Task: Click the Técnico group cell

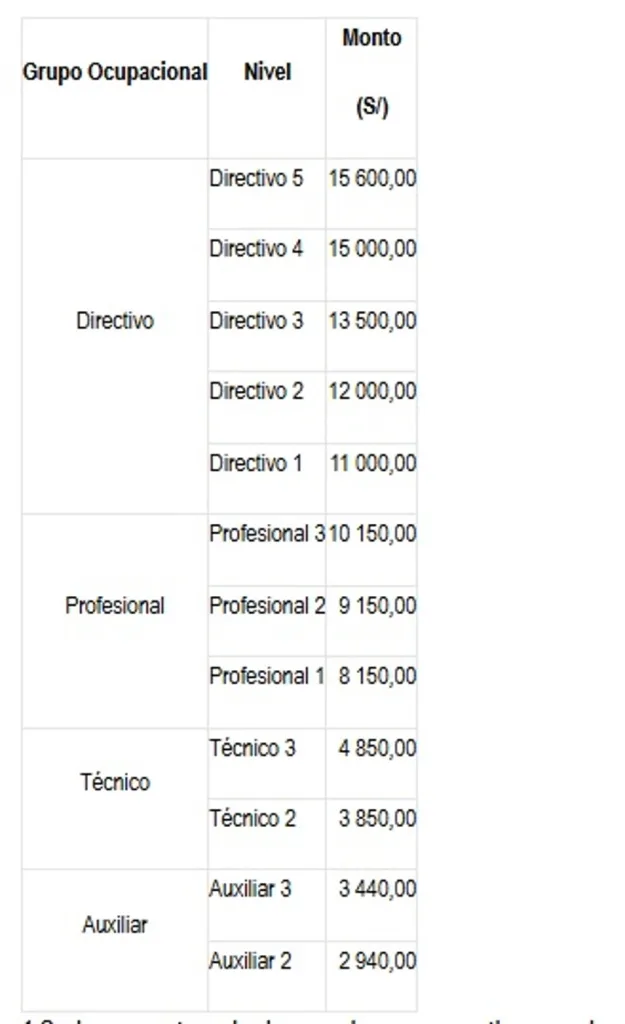Action: 115,798
